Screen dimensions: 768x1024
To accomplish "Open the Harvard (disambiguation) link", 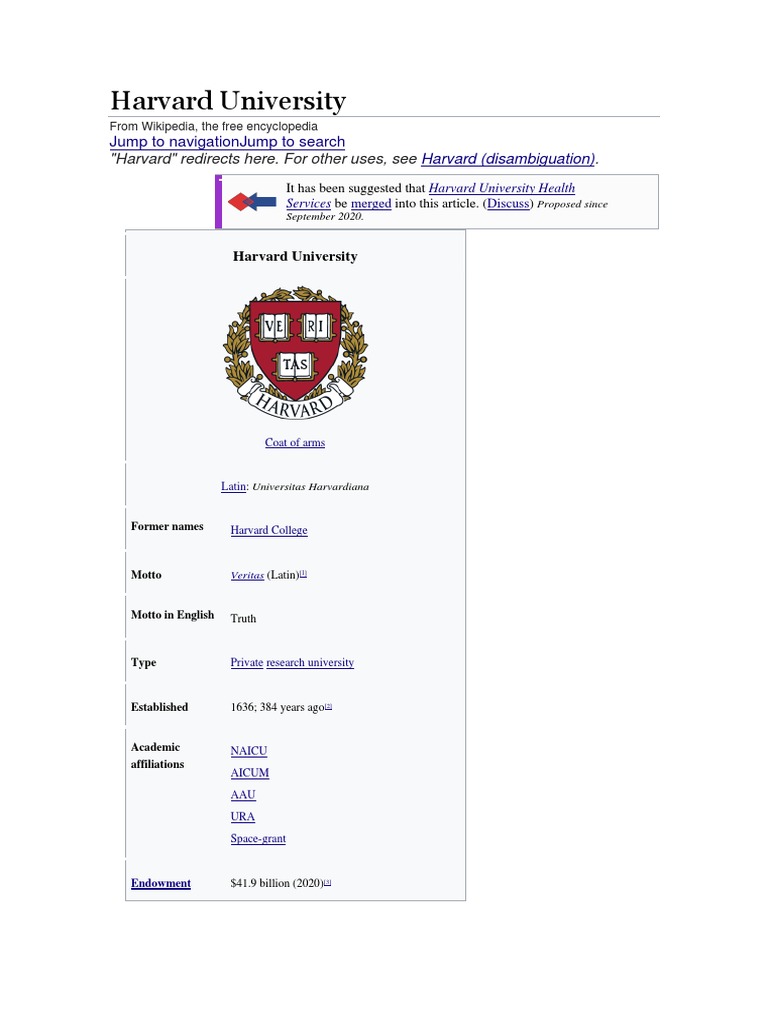I will click(508, 159).
